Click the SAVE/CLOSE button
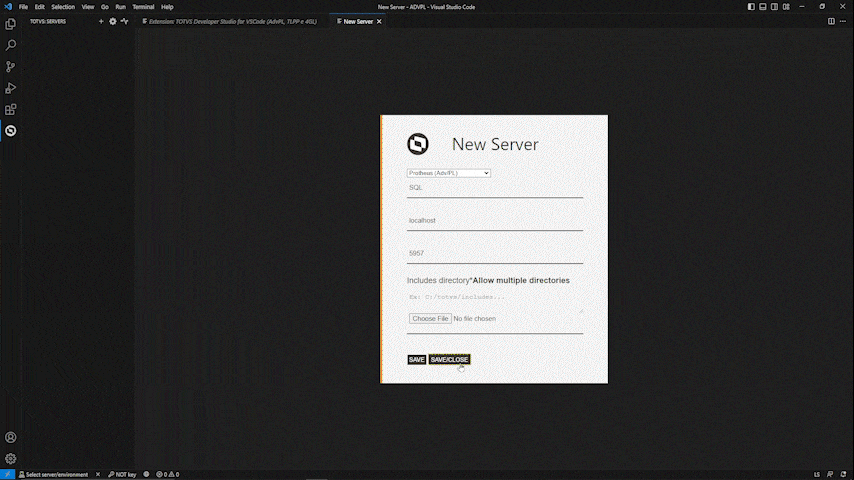Image resolution: width=854 pixels, height=480 pixels. click(x=449, y=360)
